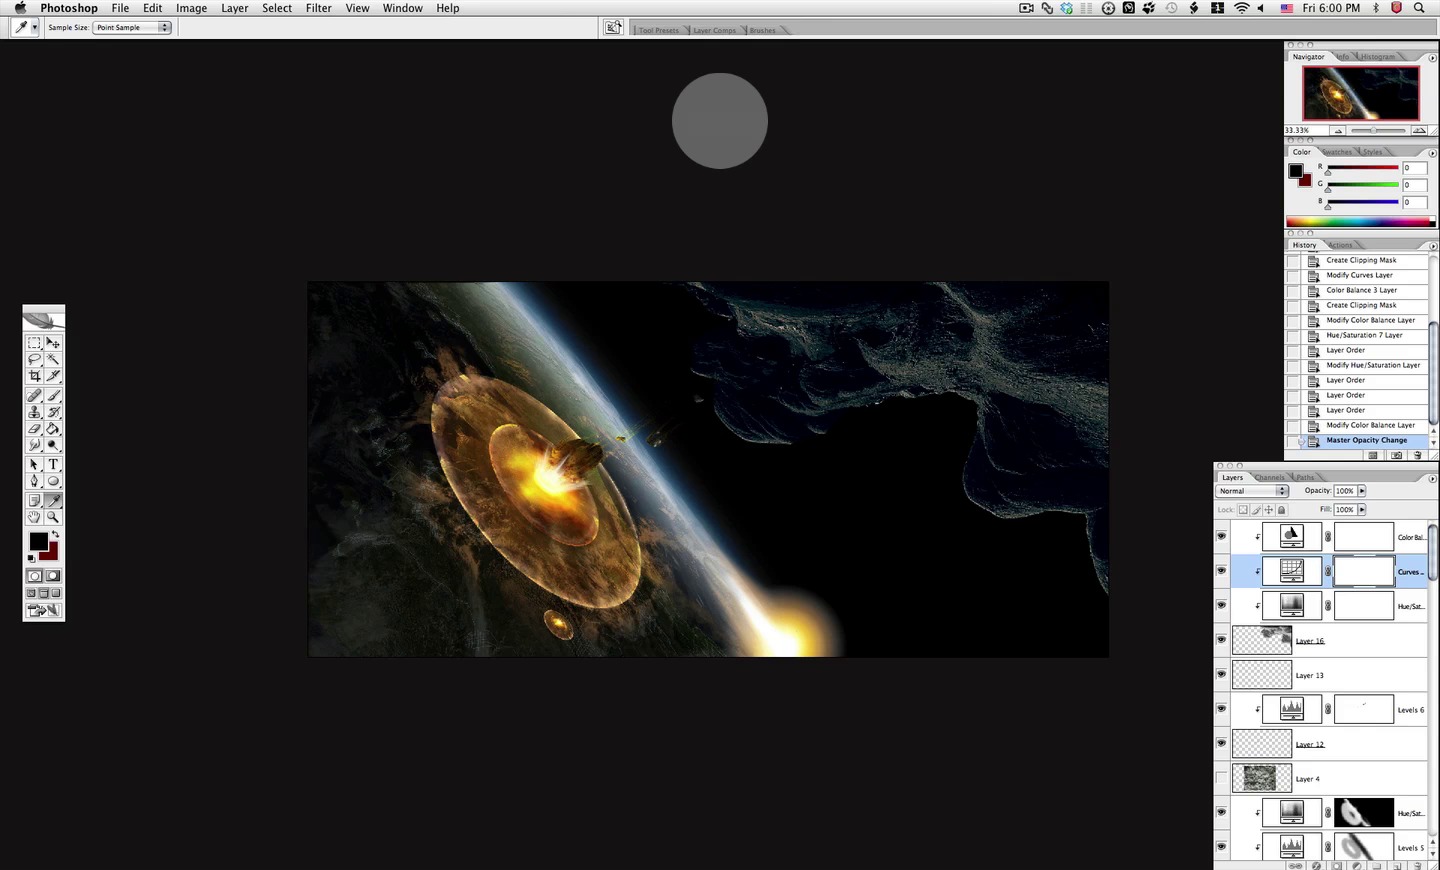Select the Type tool

click(x=53, y=464)
